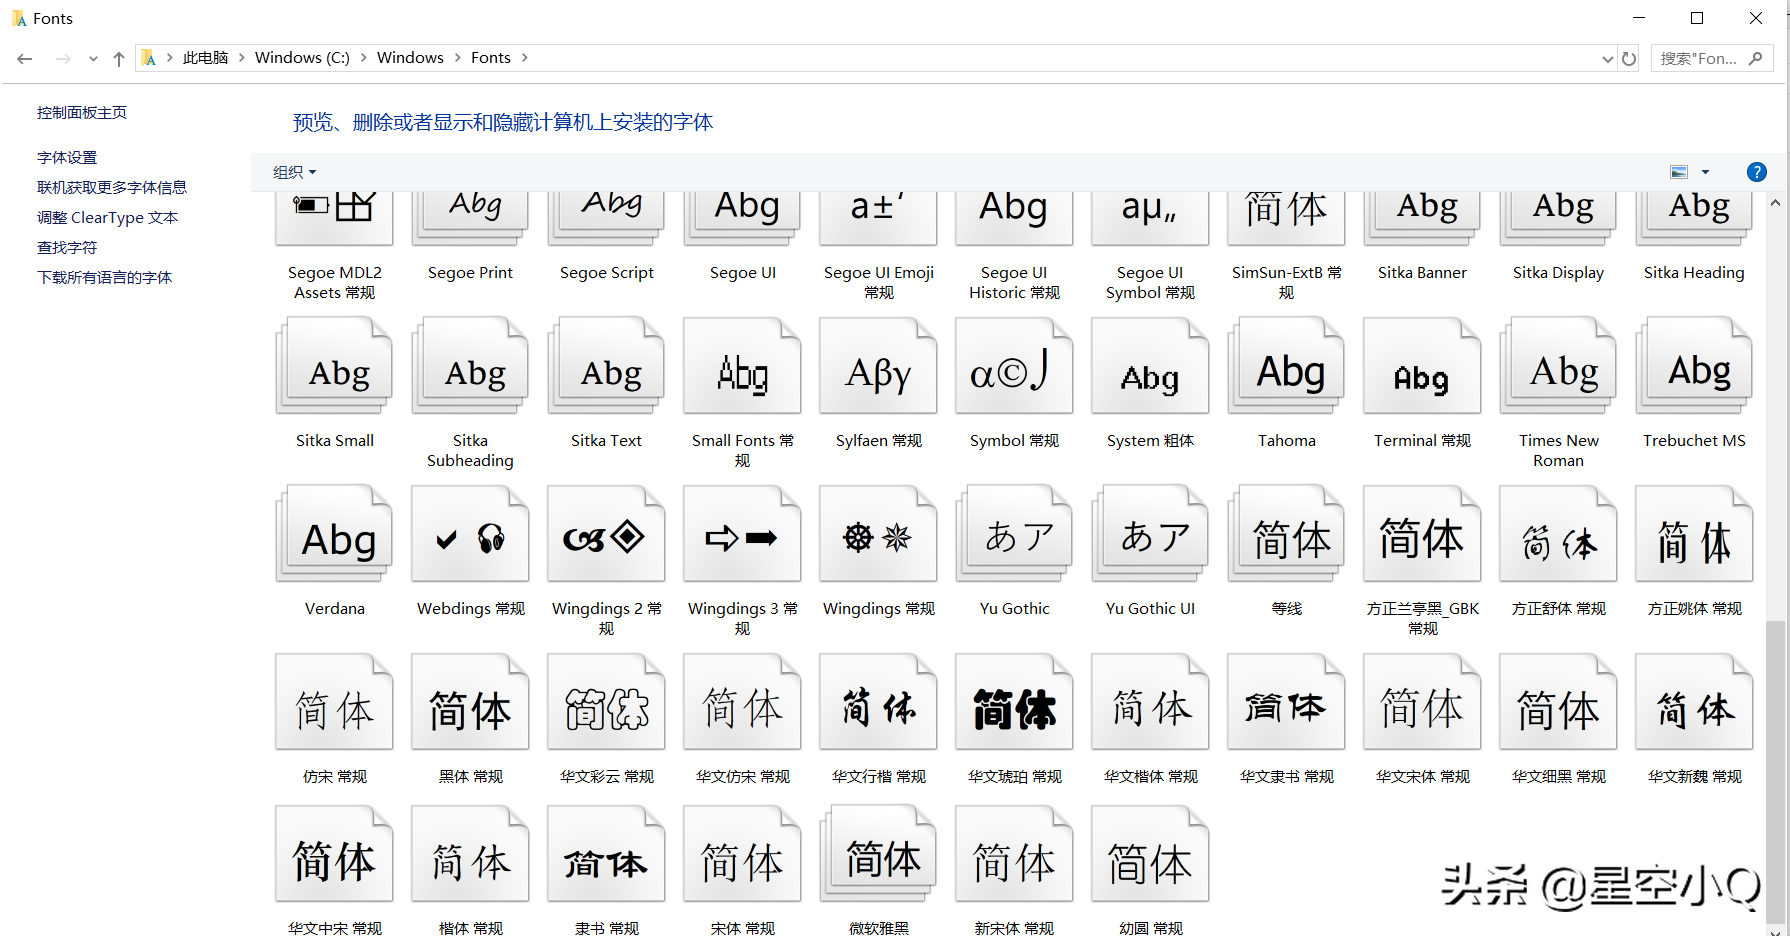1790x936 pixels.
Task: Select the Wingdings 常规 font icon
Action: pyautogui.click(x=878, y=533)
